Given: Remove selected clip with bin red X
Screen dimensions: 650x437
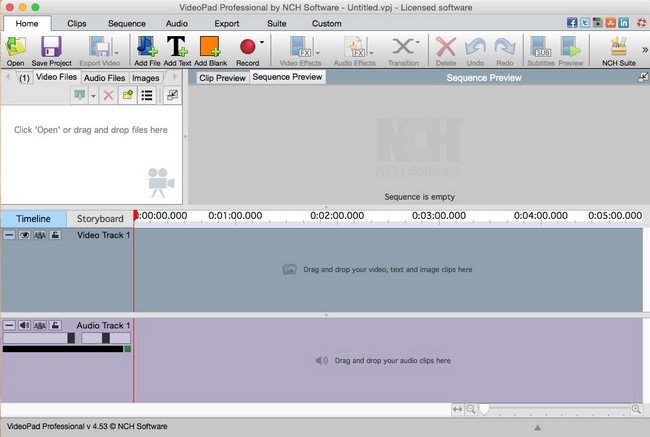Looking at the screenshot, I should click(x=109, y=95).
